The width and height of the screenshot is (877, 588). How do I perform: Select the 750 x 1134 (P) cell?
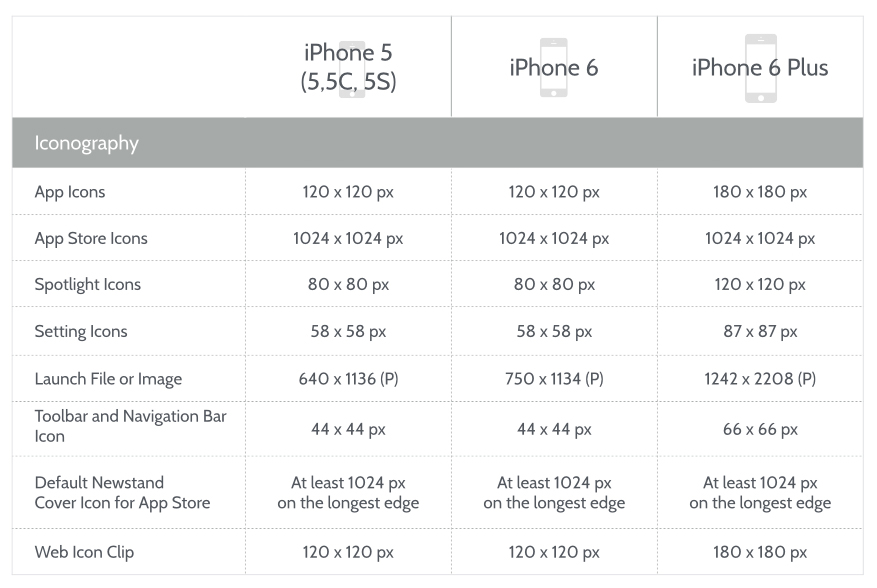click(554, 379)
